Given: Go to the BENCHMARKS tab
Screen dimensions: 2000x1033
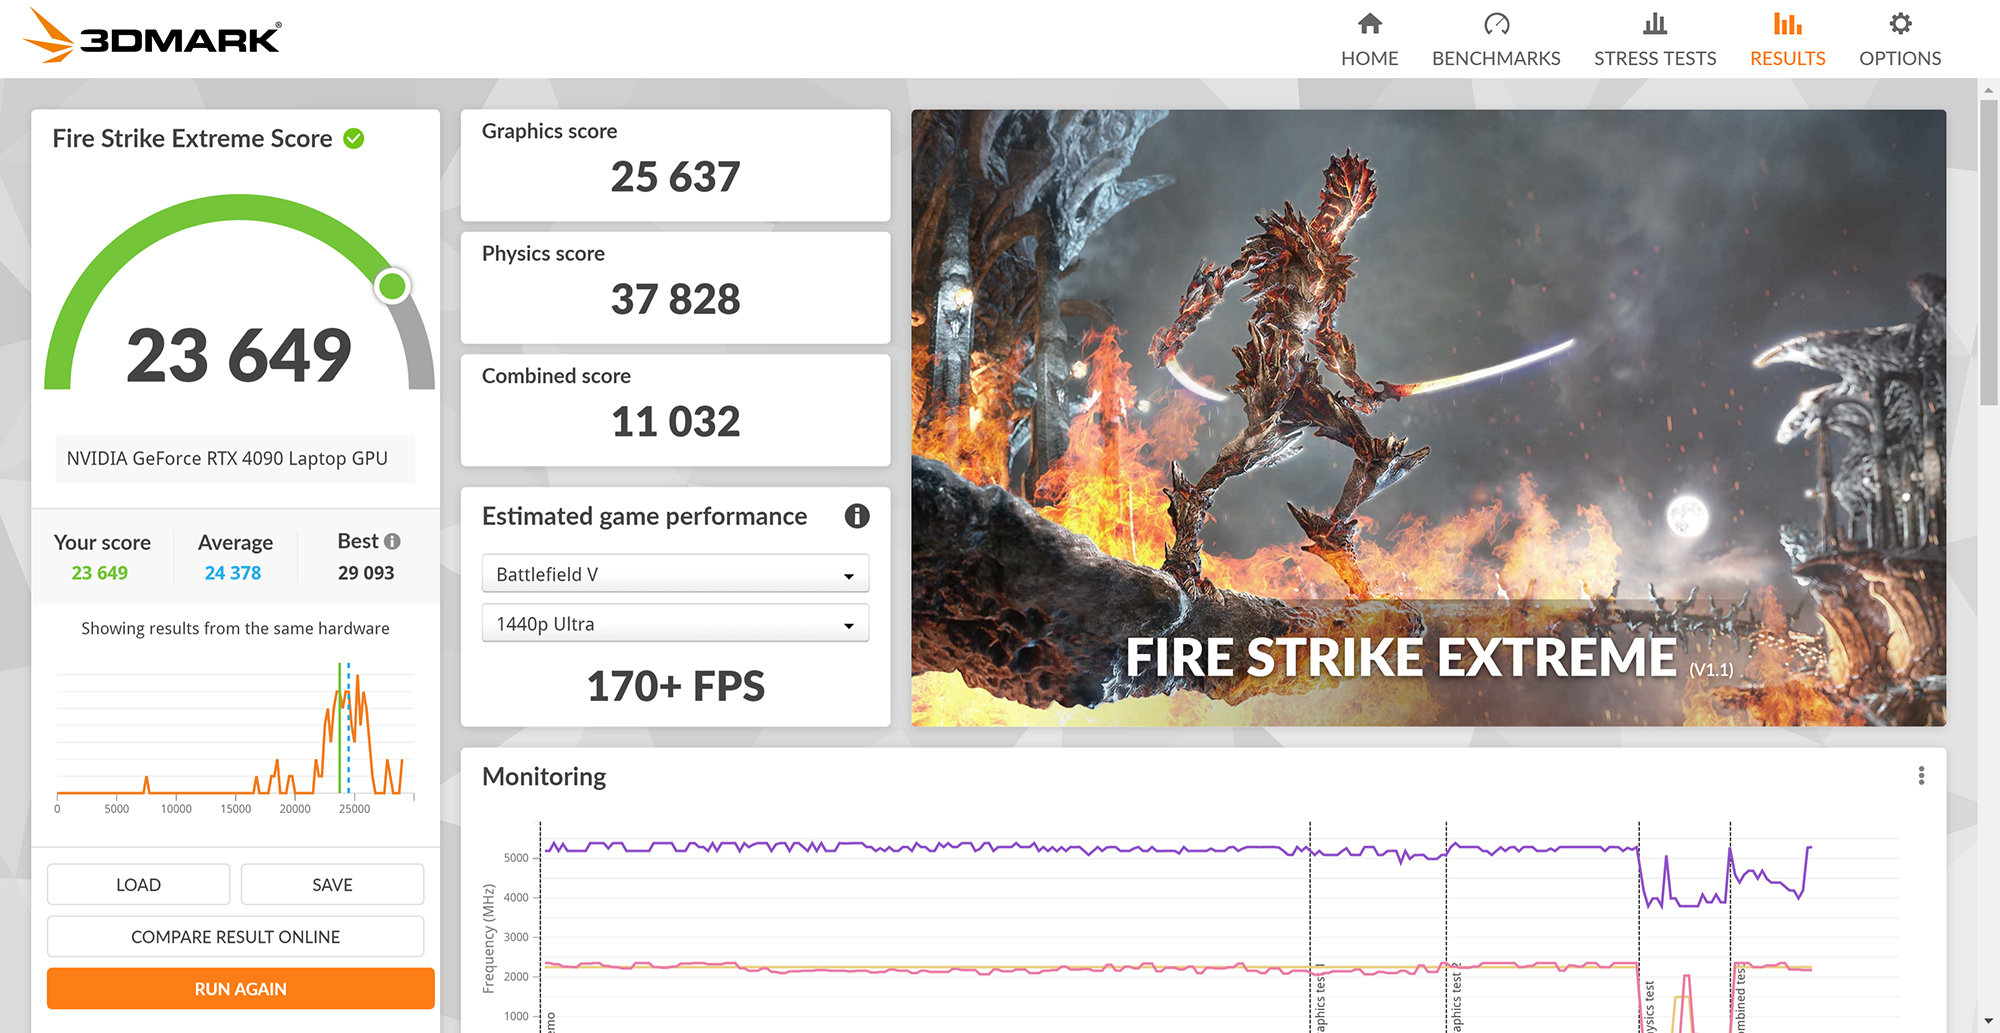Looking at the screenshot, I should coord(1496,58).
